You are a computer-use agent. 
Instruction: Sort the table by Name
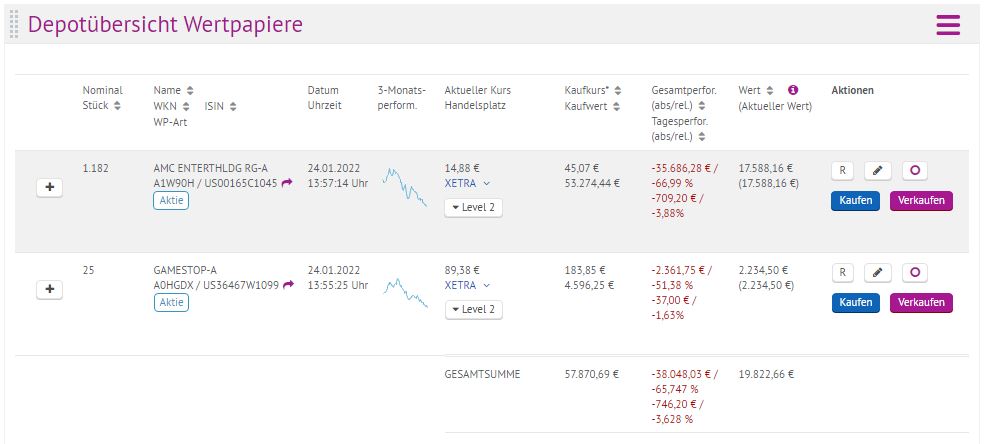tap(190, 90)
